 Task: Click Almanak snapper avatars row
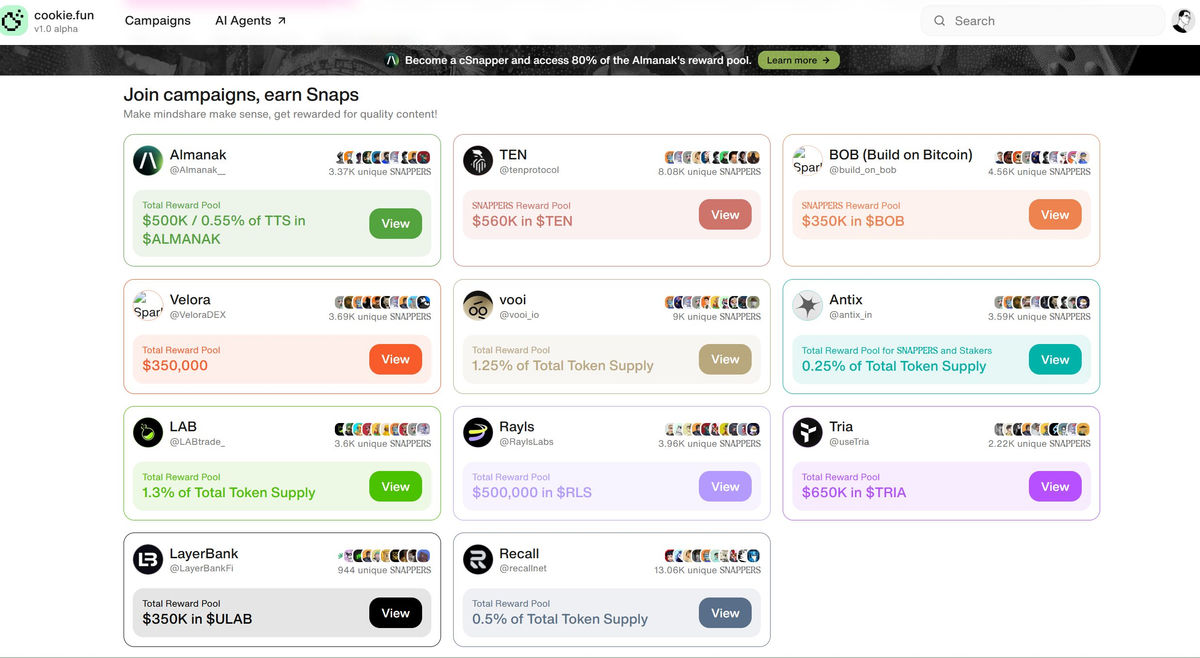(x=383, y=157)
